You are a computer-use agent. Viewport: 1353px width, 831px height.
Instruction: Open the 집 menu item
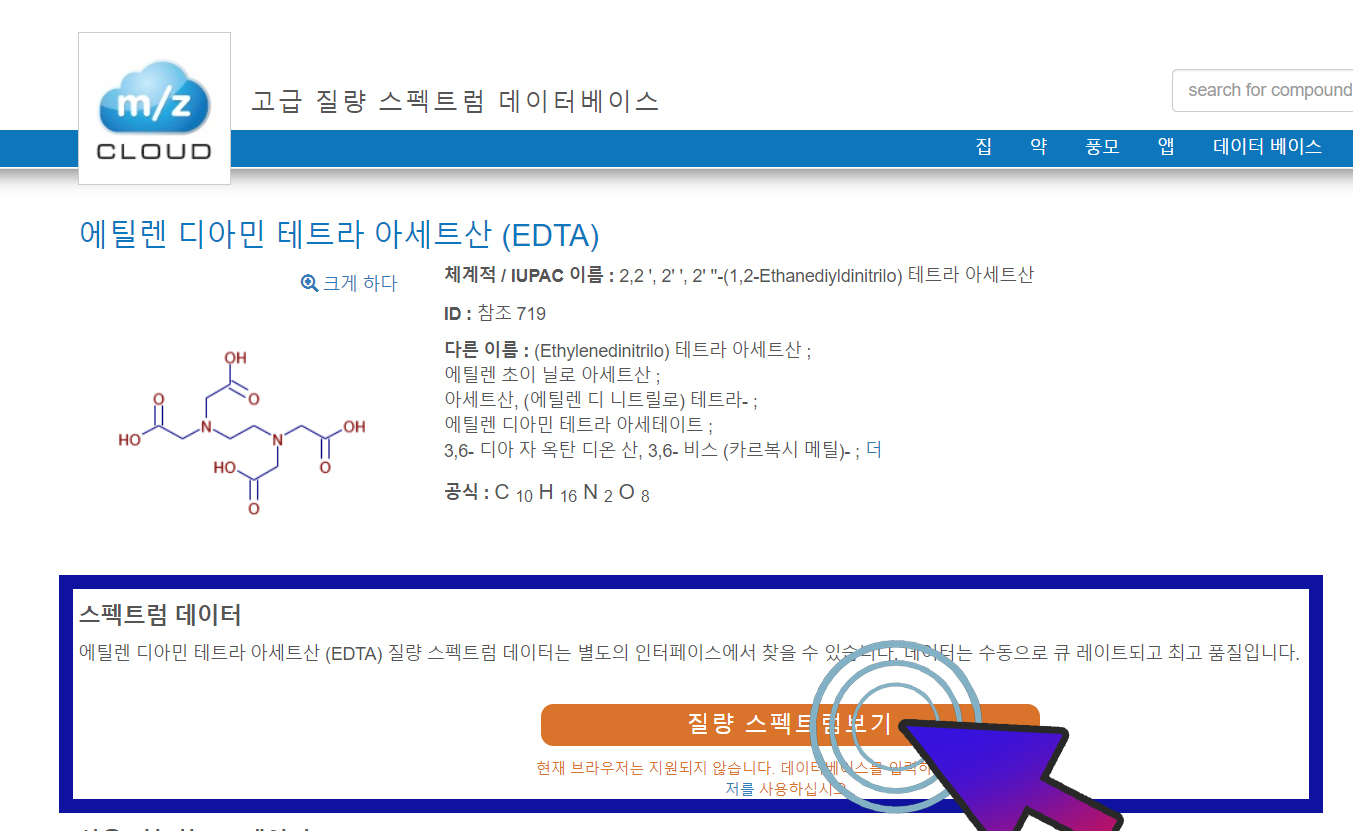pos(984,146)
